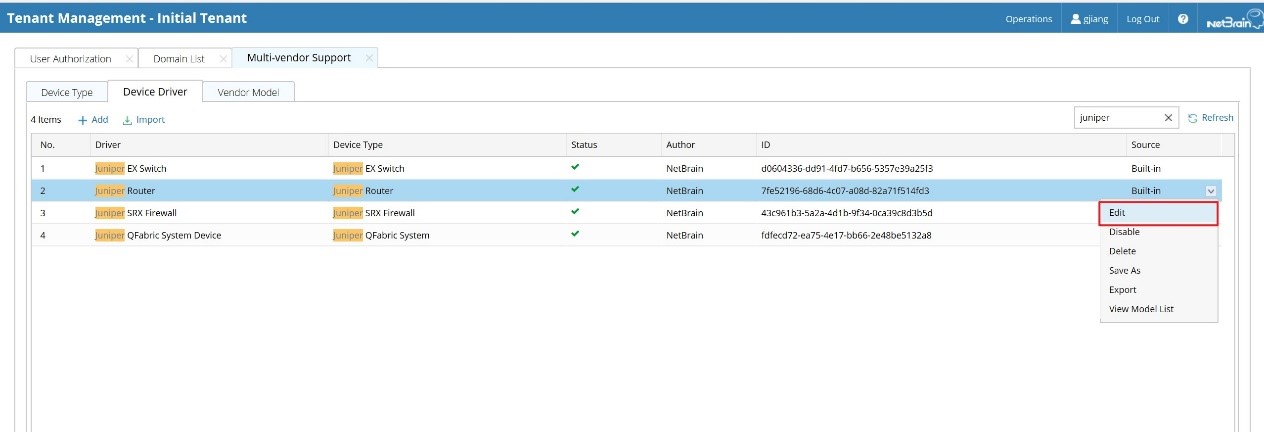This screenshot has height=432, width=1264.
Task: Choose Export from the context menu
Action: [x=1158, y=290]
